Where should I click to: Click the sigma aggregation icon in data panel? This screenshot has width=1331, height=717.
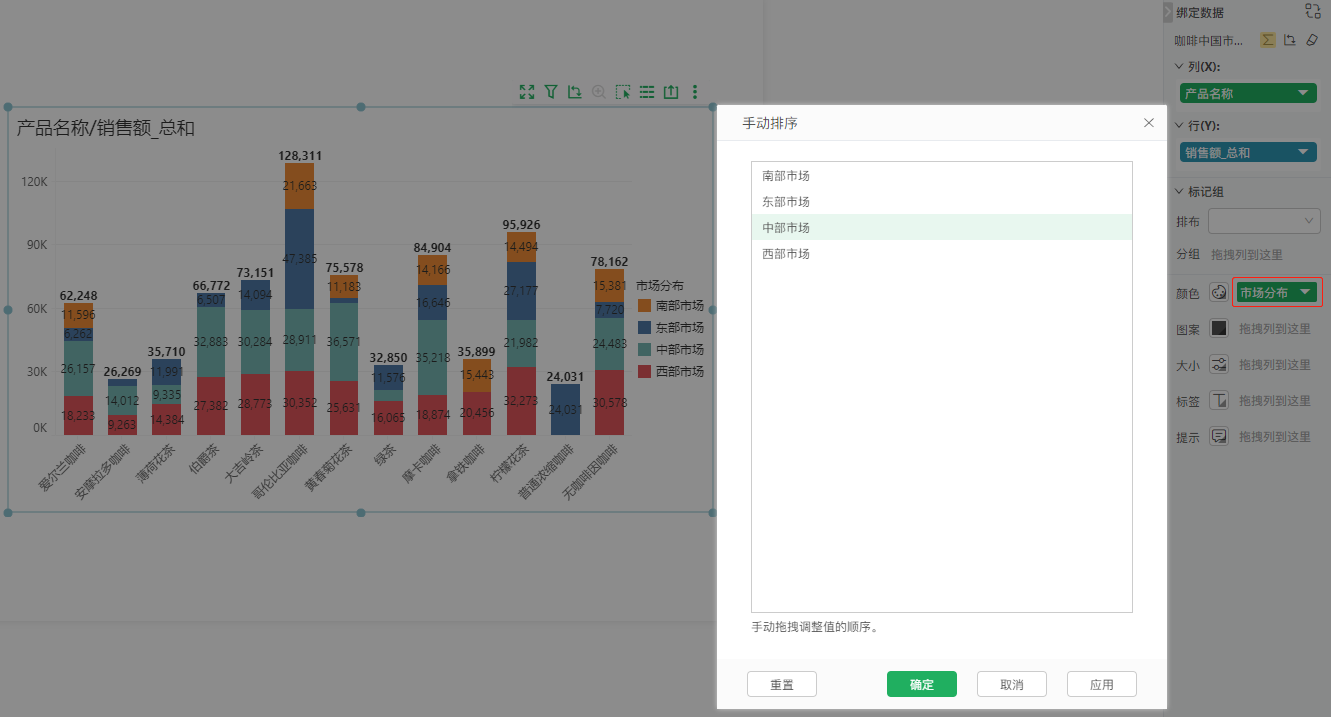click(x=1268, y=40)
